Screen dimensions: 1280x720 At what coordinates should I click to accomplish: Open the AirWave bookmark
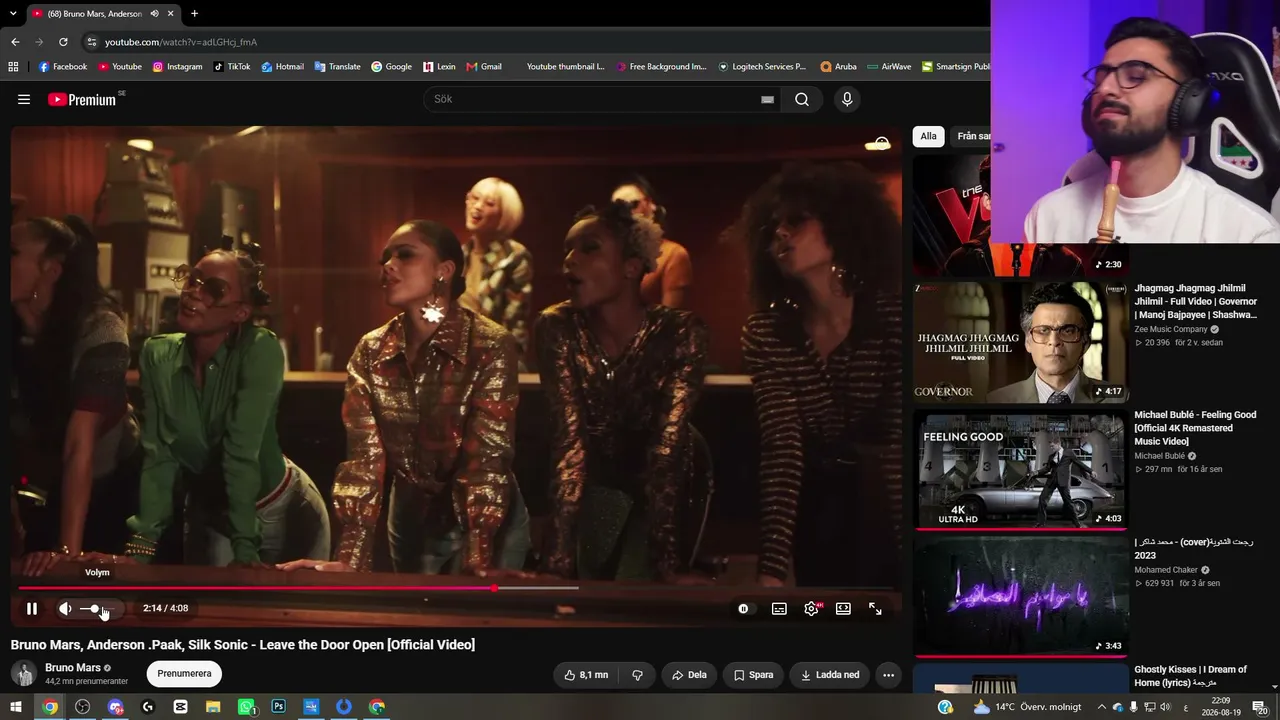[889, 67]
